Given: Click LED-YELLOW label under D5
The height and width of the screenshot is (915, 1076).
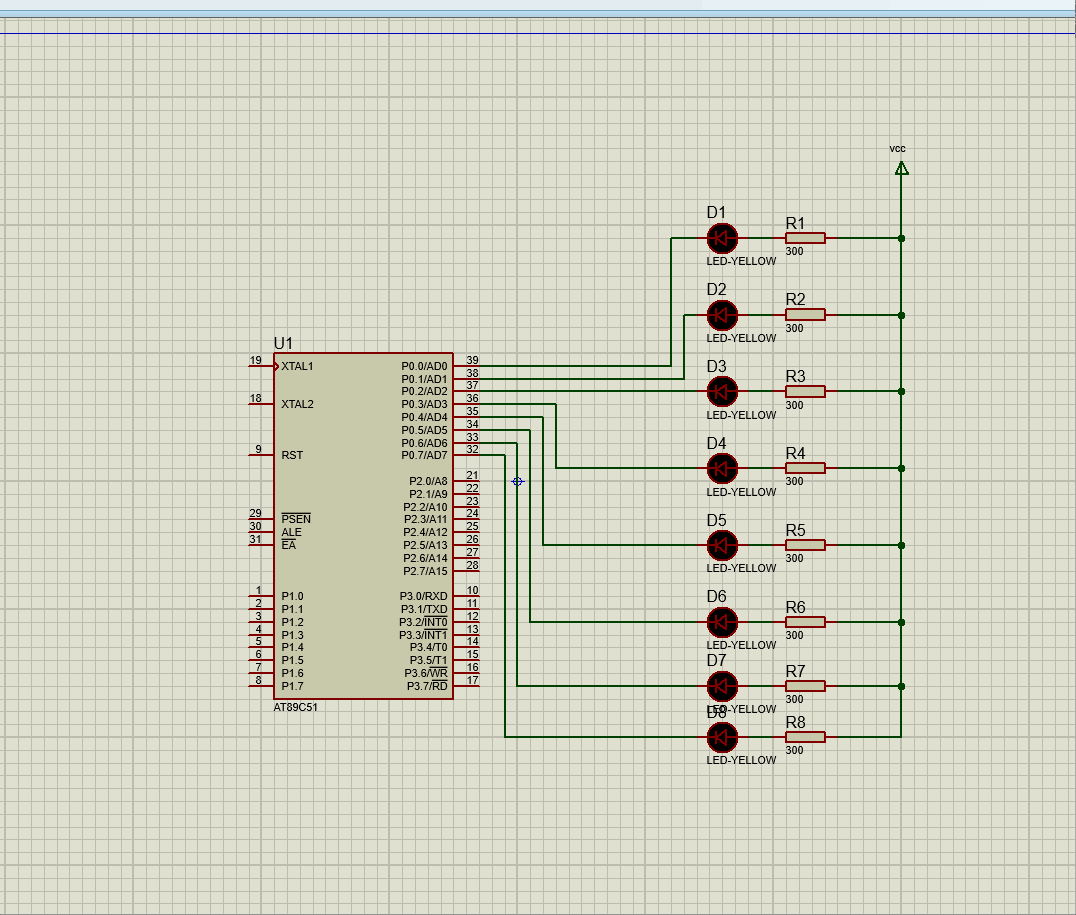Looking at the screenshot, I should (741, 568).
